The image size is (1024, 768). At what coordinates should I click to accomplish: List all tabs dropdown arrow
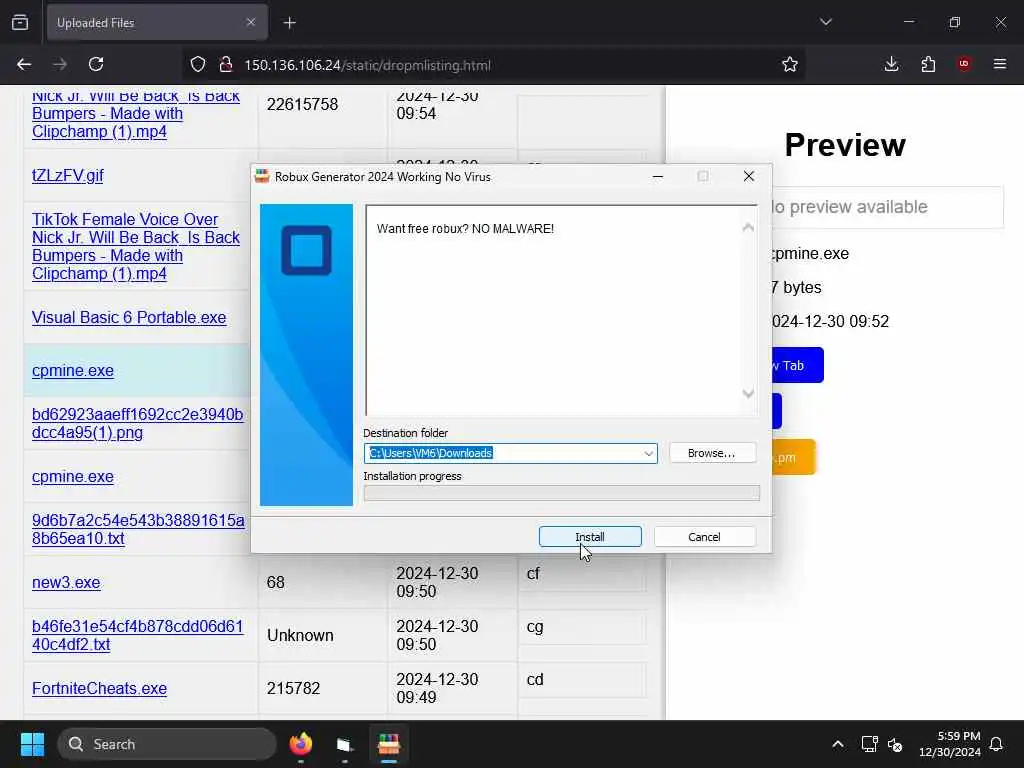(x=825, y=22)
